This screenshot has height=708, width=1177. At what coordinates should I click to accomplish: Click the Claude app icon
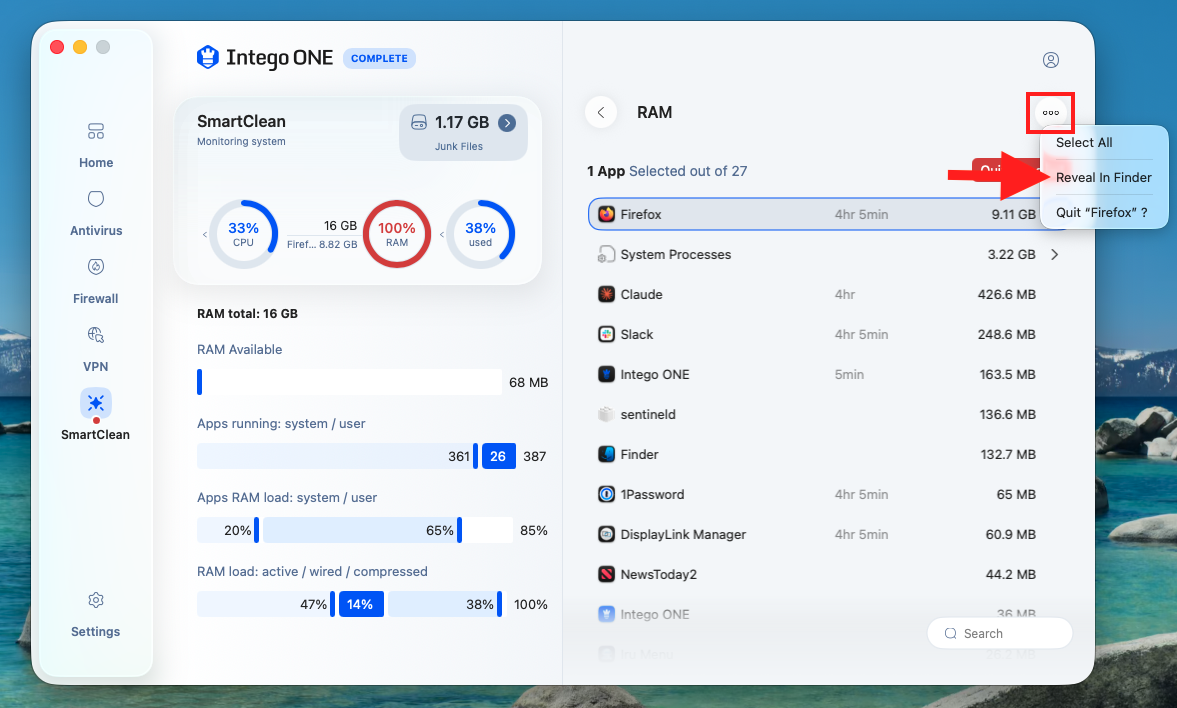607,294
